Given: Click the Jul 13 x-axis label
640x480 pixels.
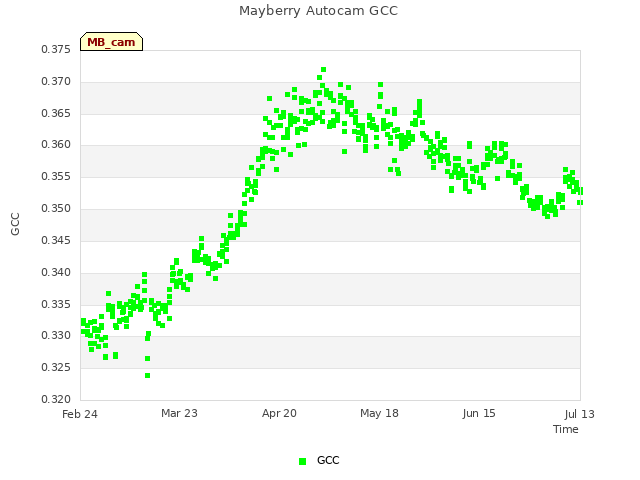Looking at the screenshot, I should coord(580,414).
